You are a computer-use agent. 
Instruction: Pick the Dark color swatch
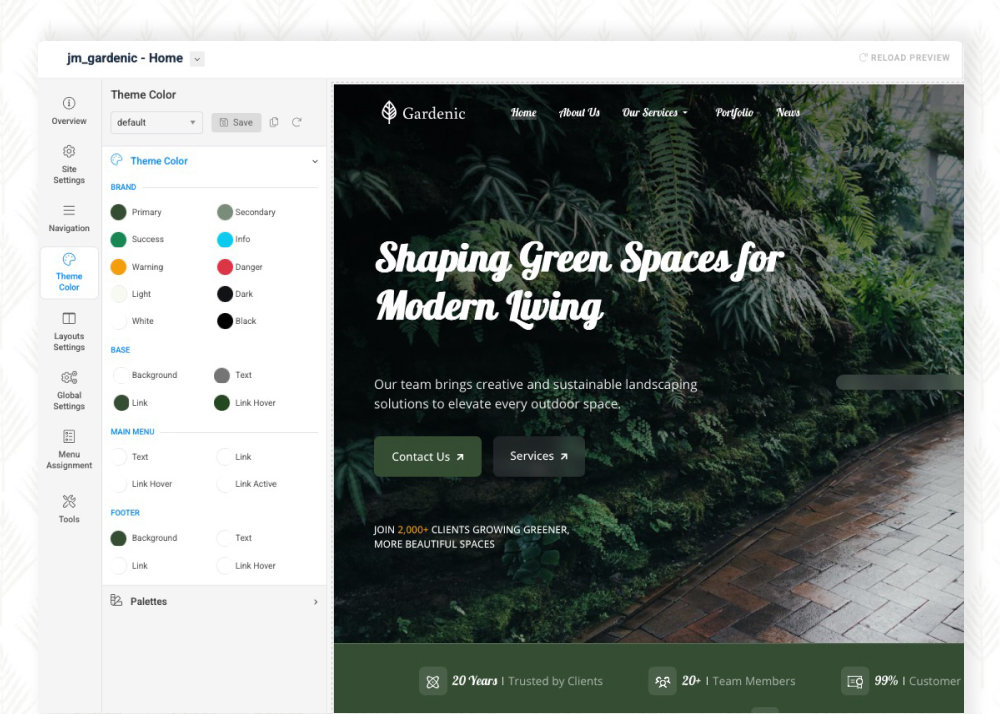point(224,294)
